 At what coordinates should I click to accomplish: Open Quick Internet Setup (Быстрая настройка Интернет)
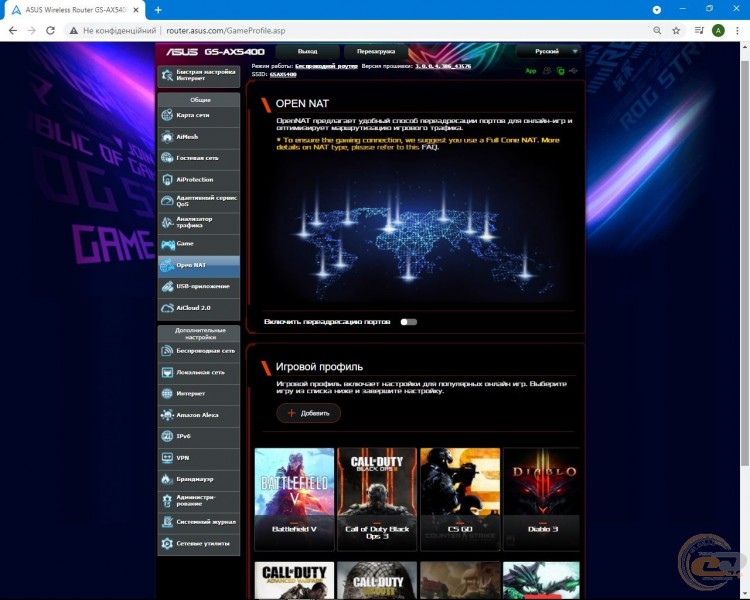click(199, 75)
